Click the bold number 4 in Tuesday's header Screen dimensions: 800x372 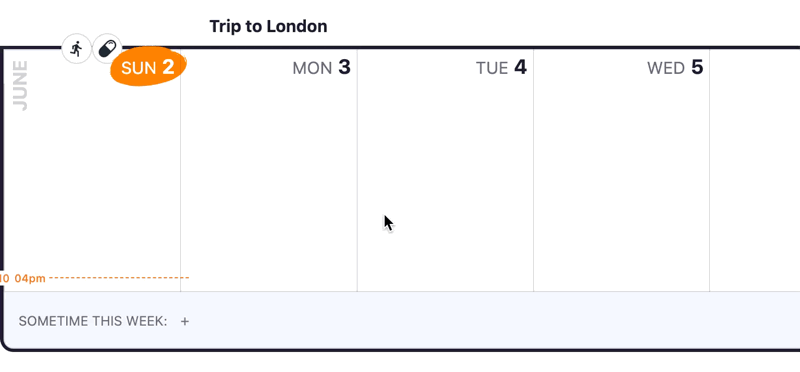pos(520,67)
